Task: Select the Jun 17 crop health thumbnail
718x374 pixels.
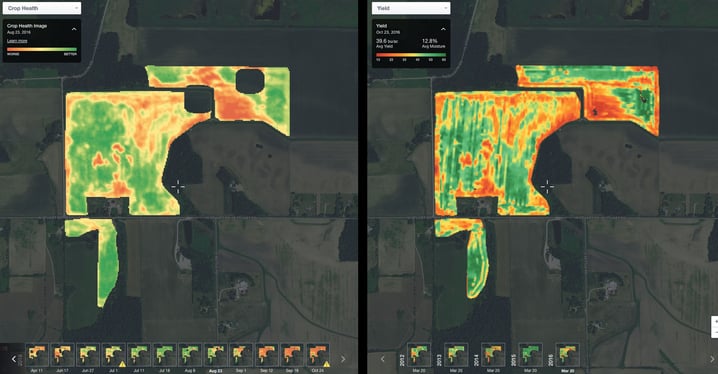Action: [x=63, y=355]
